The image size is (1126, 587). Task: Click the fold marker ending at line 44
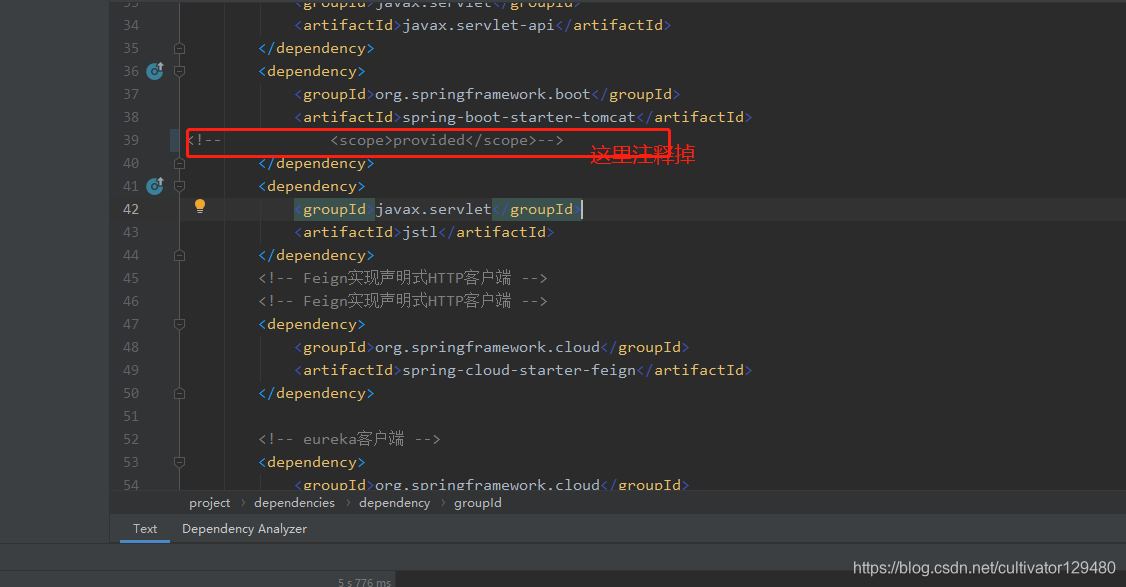tap(180, 254)
